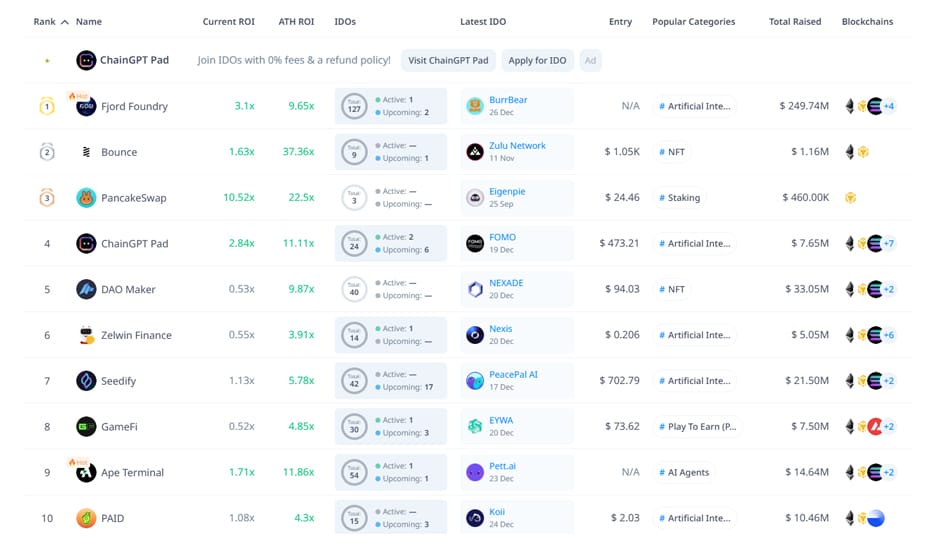Click the GameFi logo icon
Viewport: 931px width, 551px height.
(x=86, y=427)
